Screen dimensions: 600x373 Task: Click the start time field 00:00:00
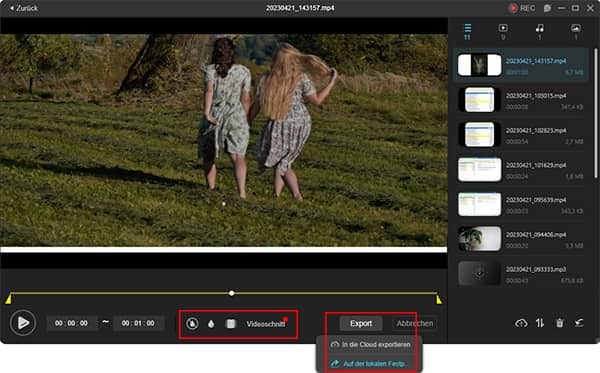click(71, 323)
